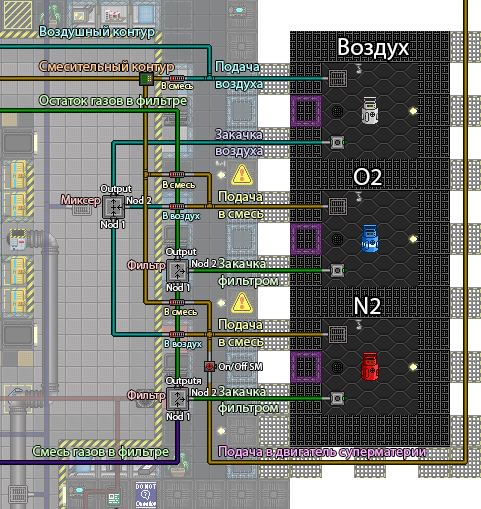Click the red N2 canister

click(370, 366)
